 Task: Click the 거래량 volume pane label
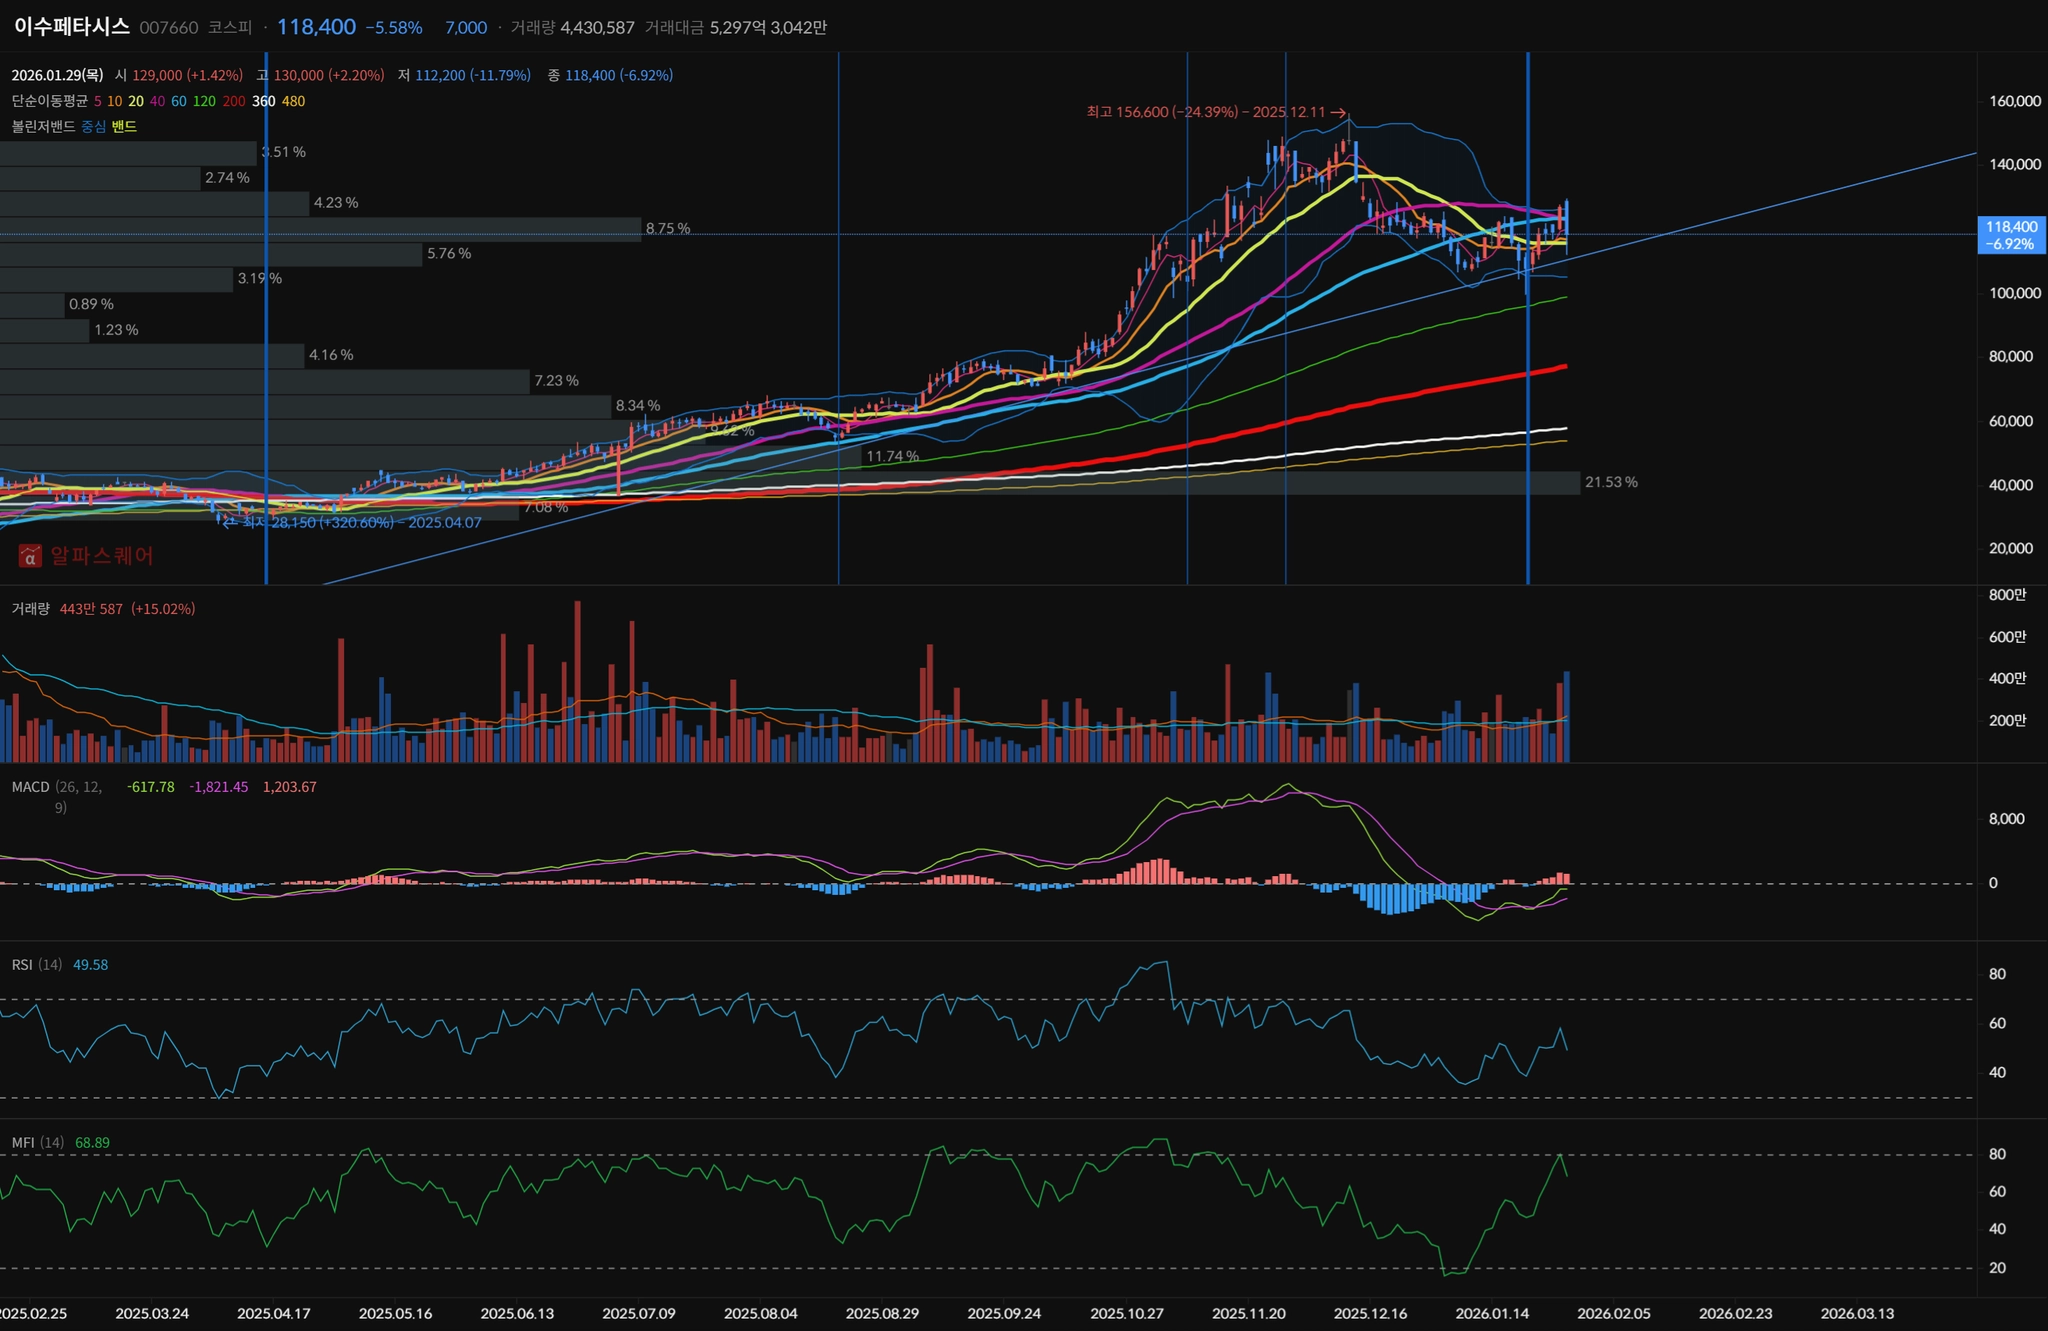[30, 609]
